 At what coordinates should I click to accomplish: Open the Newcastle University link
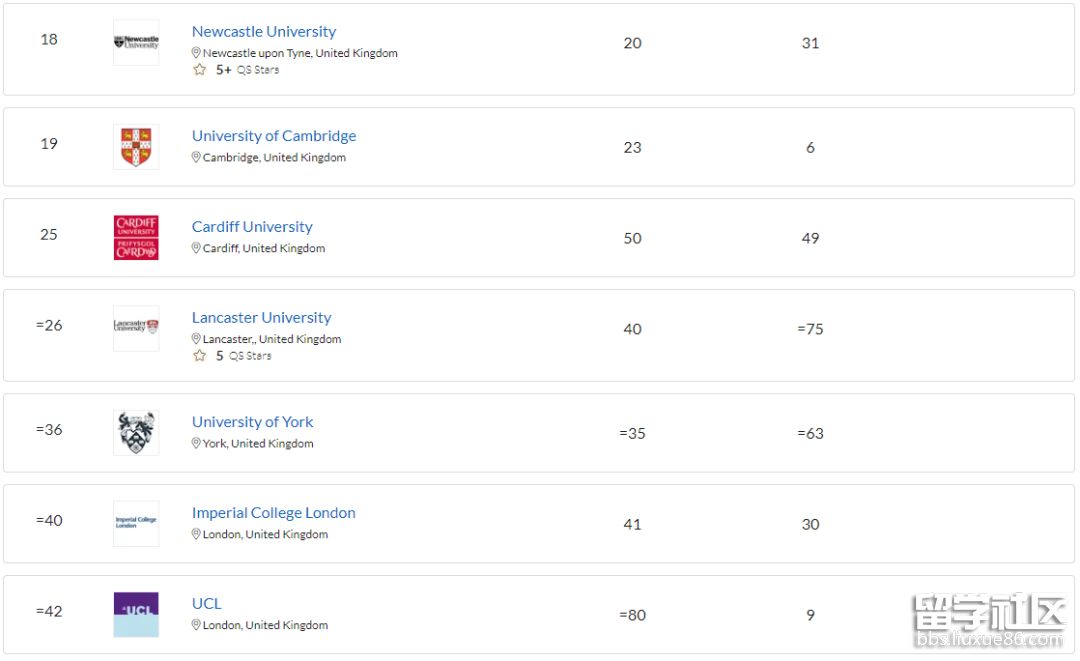264,32
